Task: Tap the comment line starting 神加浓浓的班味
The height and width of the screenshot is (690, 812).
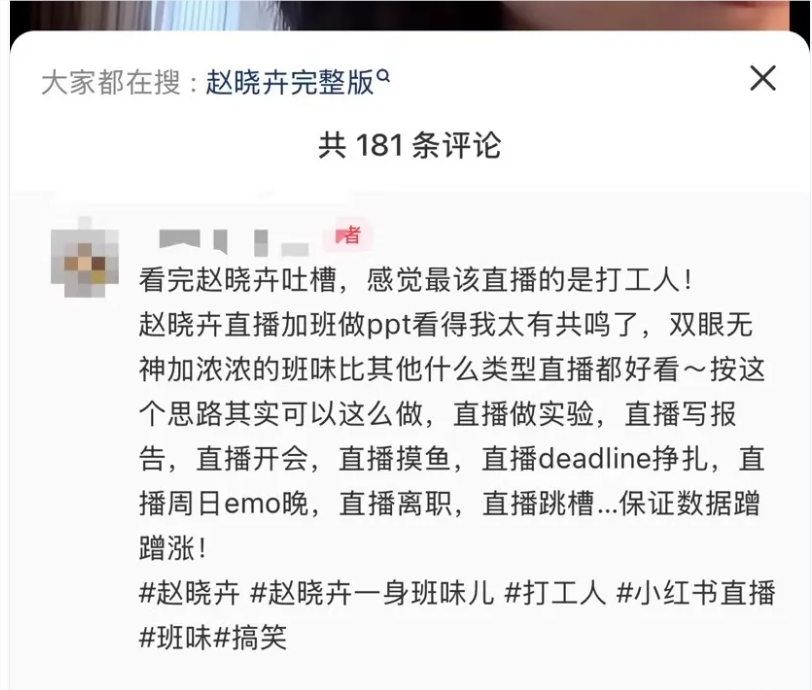Action: coord(452,370)
